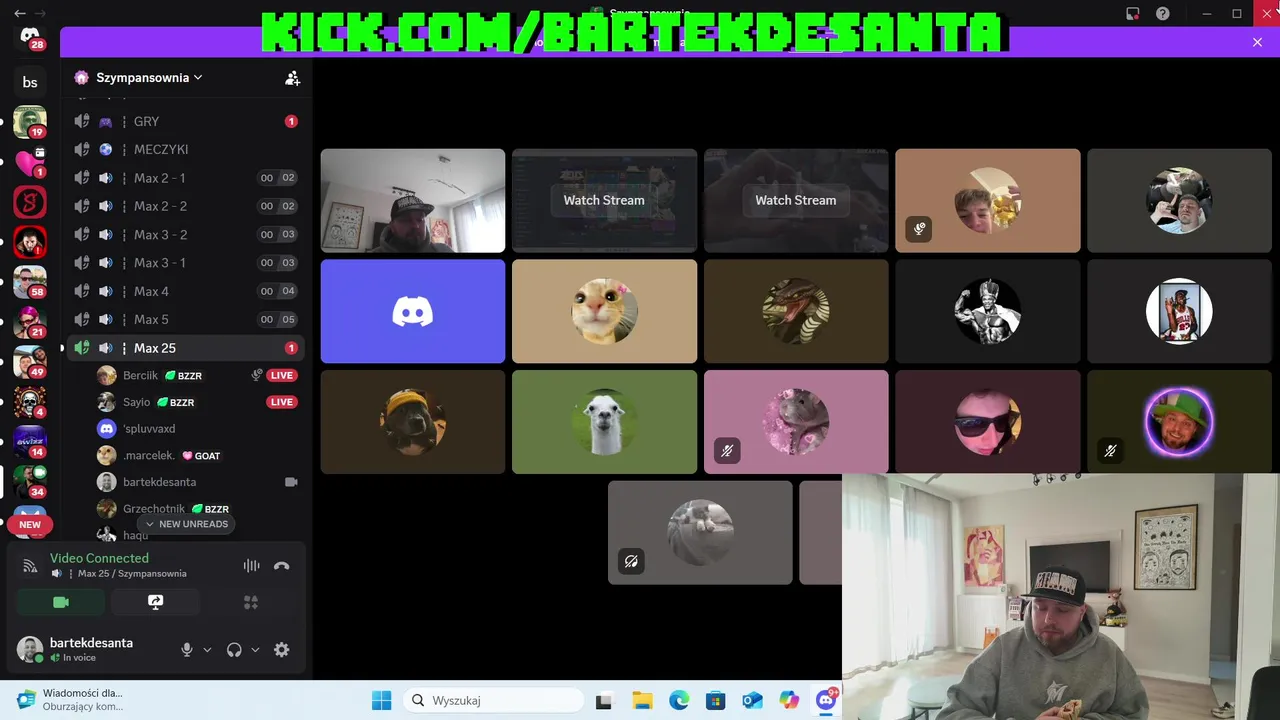Toggle noise suppression waveform icon

tap(251, 565)
